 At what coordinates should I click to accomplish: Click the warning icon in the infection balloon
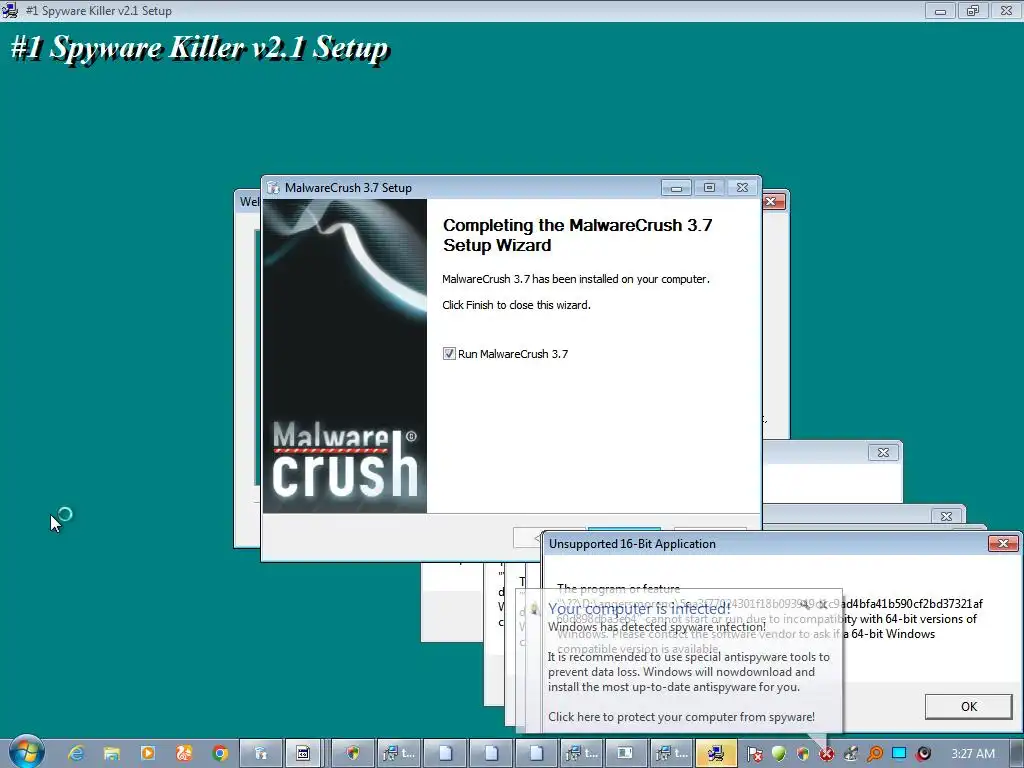pos(534,609)
